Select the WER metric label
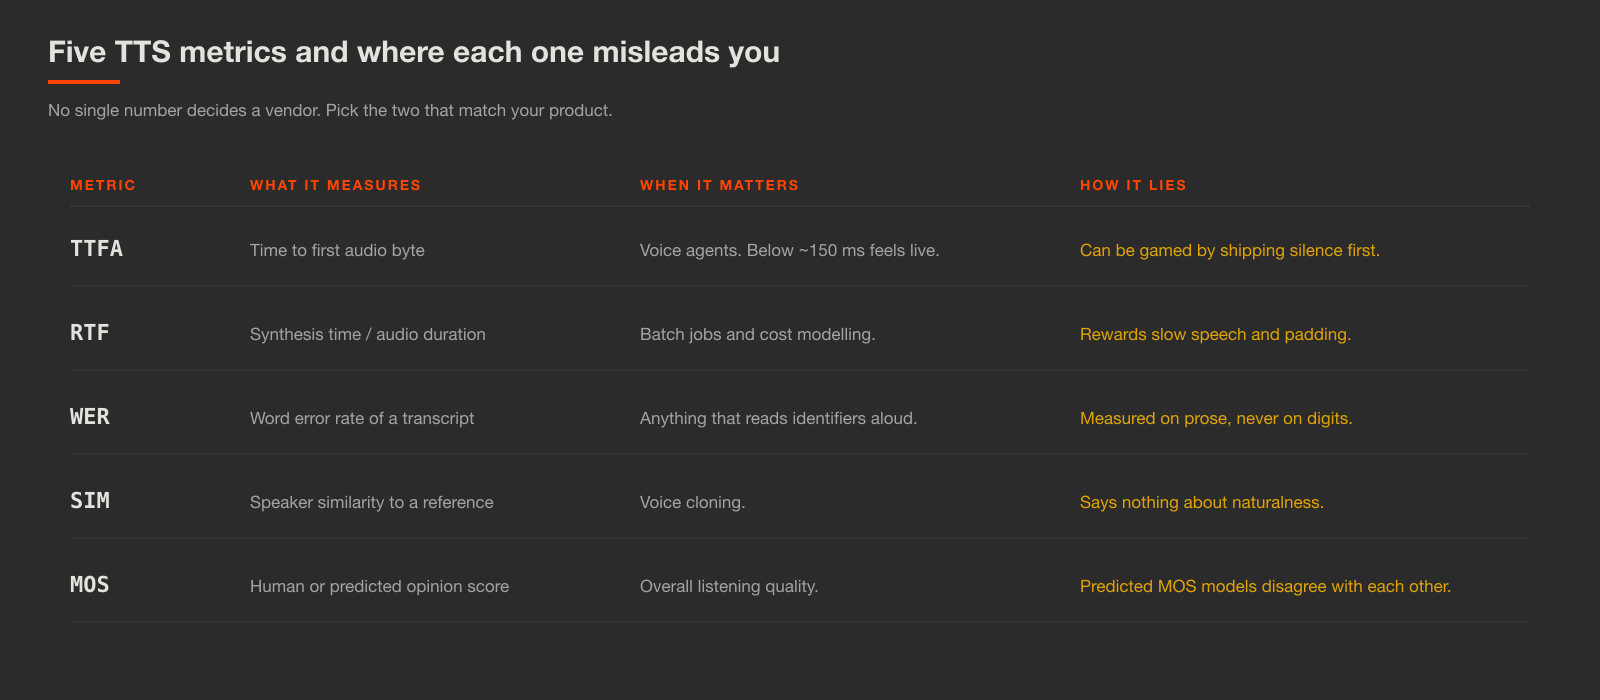This screenshot has width=1600, height=700. tap(90, 417)
